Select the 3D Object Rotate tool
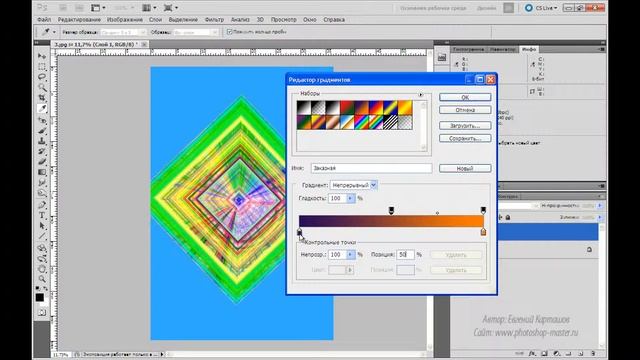This screenshot has height=360, width=640. click(42, 248)
